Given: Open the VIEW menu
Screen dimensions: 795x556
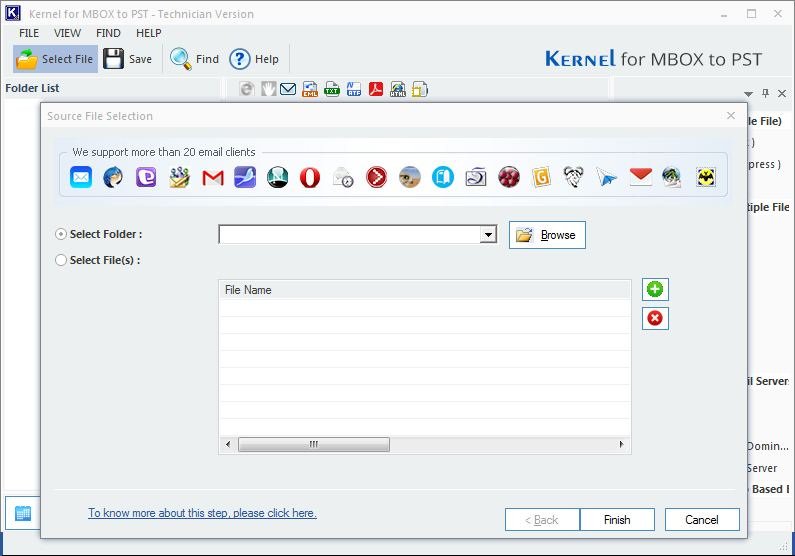Looking at the screenshot, I should pos(67,33).
